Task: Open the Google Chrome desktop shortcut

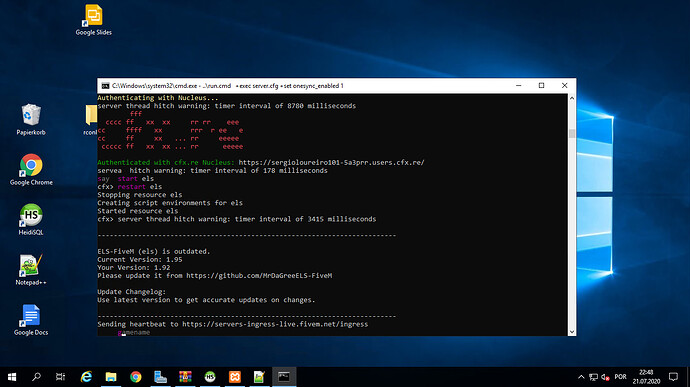Action: pos(31,170)
